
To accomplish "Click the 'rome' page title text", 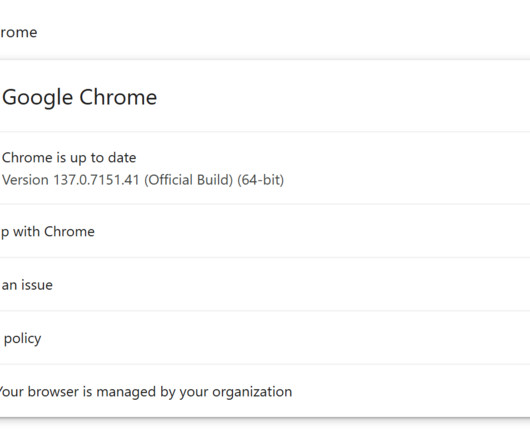I will (19, 33).
